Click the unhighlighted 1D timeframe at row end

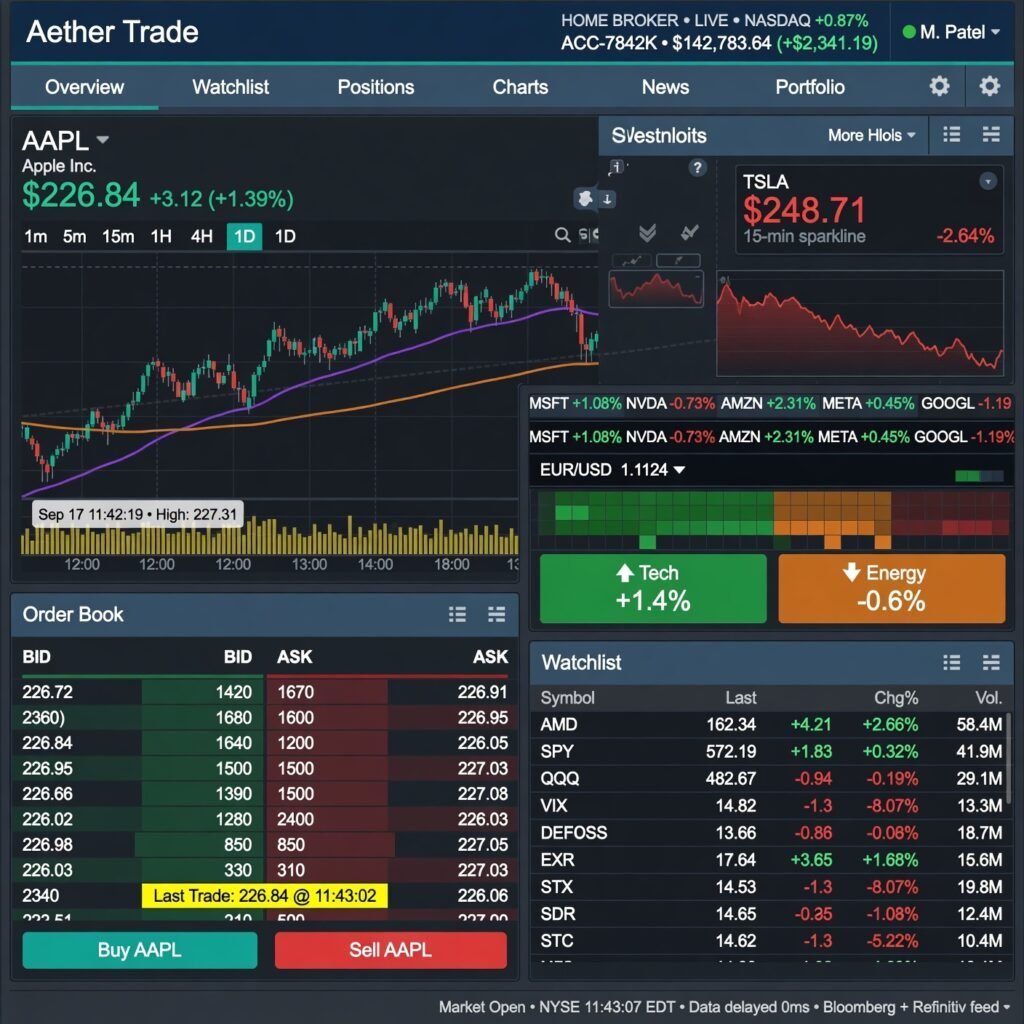(285, 236)
